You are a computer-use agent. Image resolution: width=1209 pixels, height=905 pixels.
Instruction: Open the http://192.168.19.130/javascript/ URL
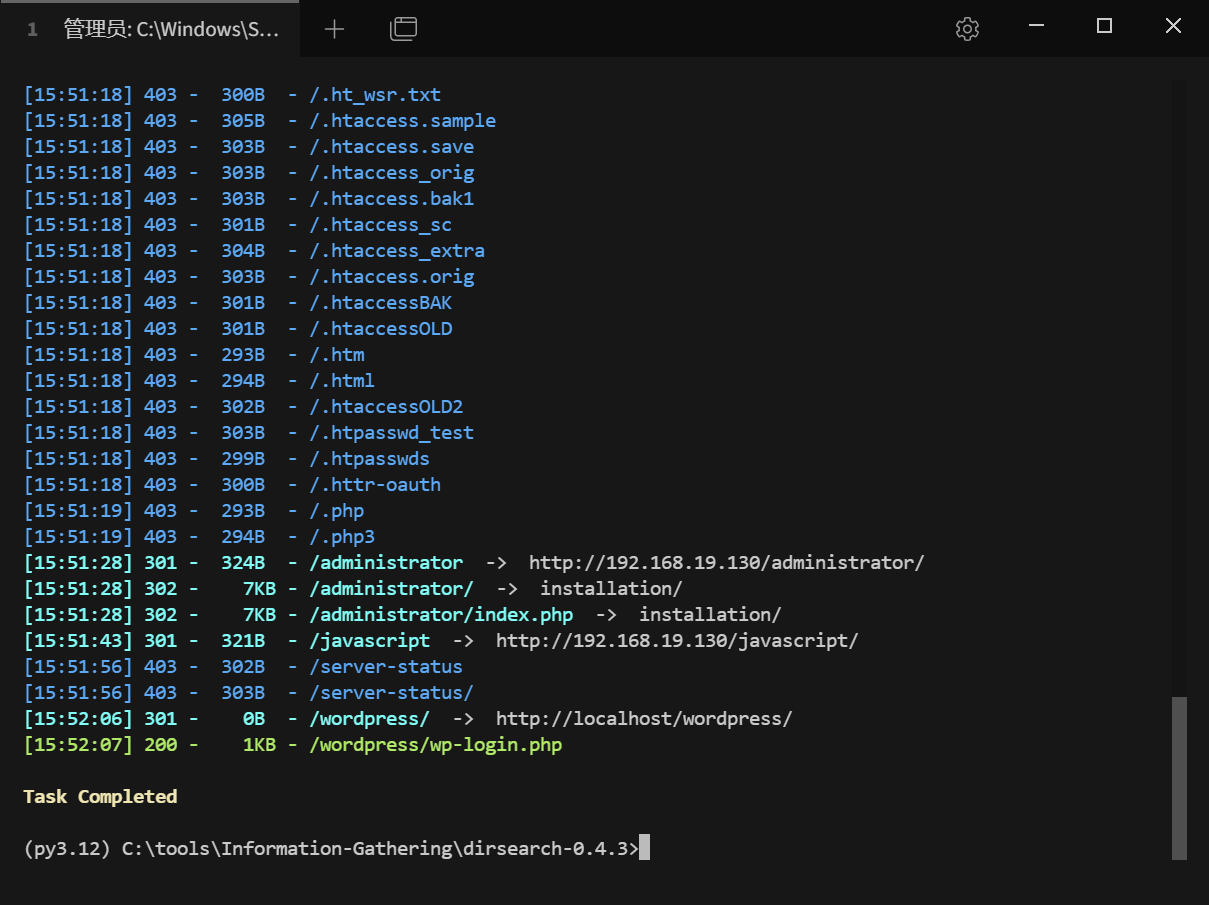[x=677, y=641]
